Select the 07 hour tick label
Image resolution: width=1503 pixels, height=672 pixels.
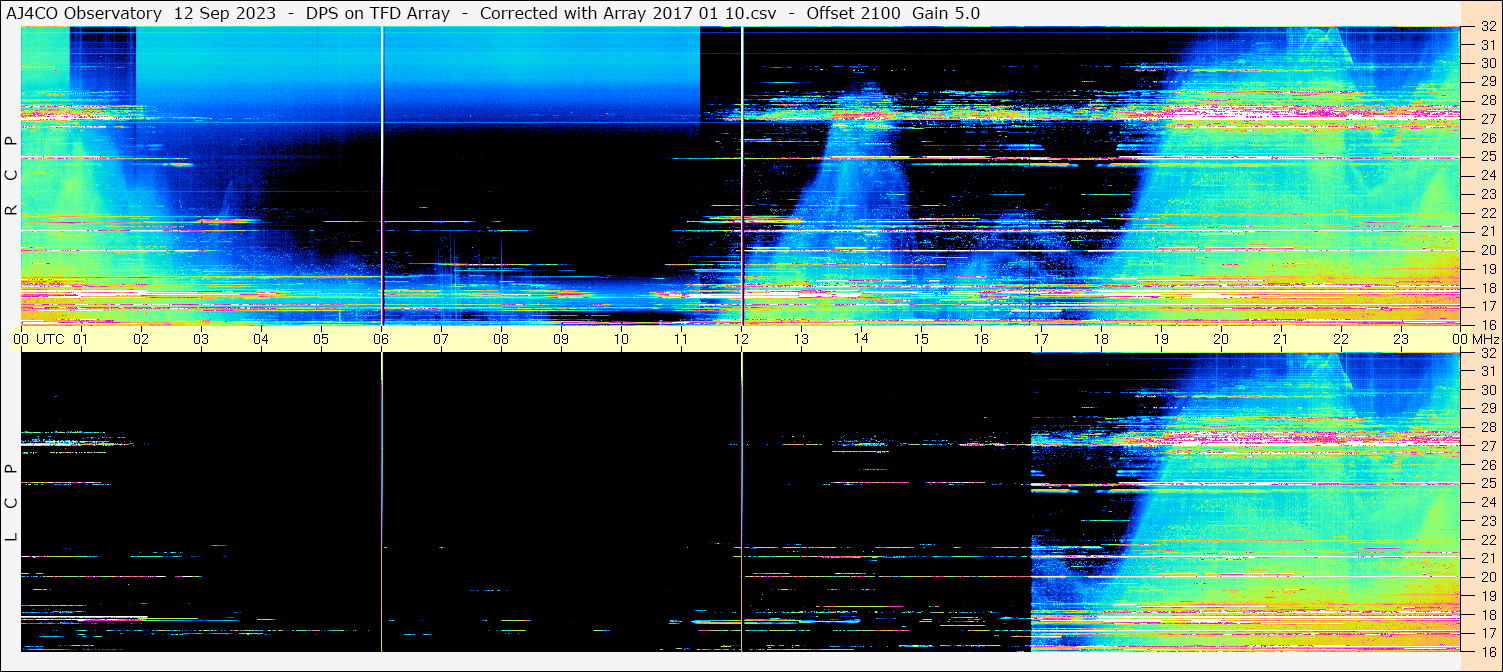click(x=441, y=339)
